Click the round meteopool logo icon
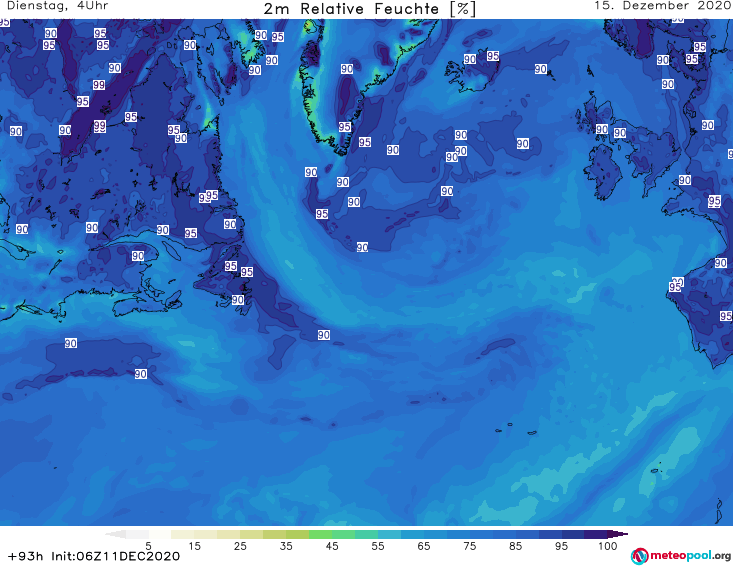This screenshot has height=566, width=733. pyautogui.click(x=639, y=556)
